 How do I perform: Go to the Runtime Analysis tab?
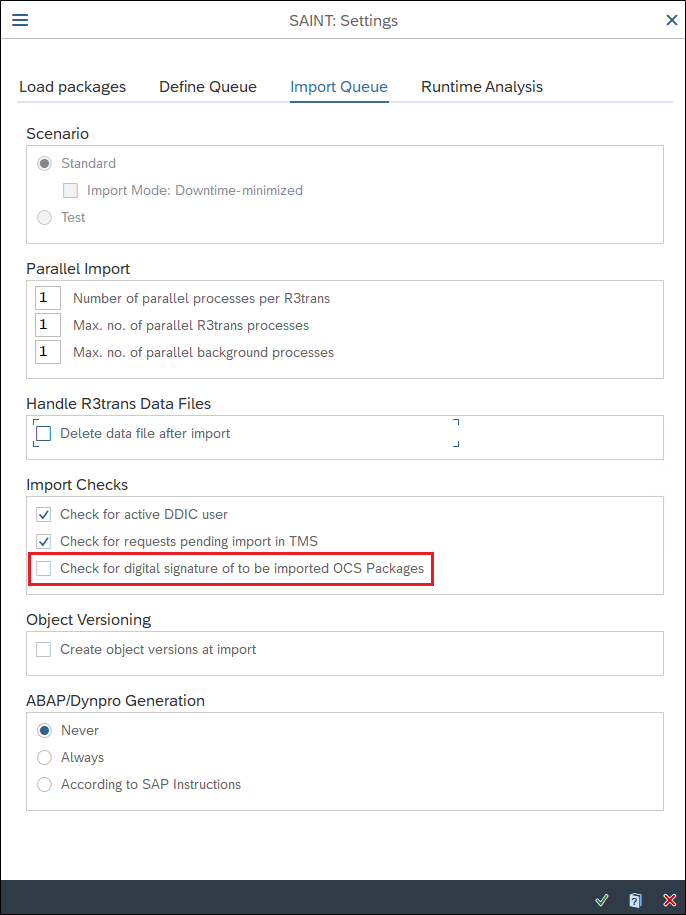click(482, 87)
